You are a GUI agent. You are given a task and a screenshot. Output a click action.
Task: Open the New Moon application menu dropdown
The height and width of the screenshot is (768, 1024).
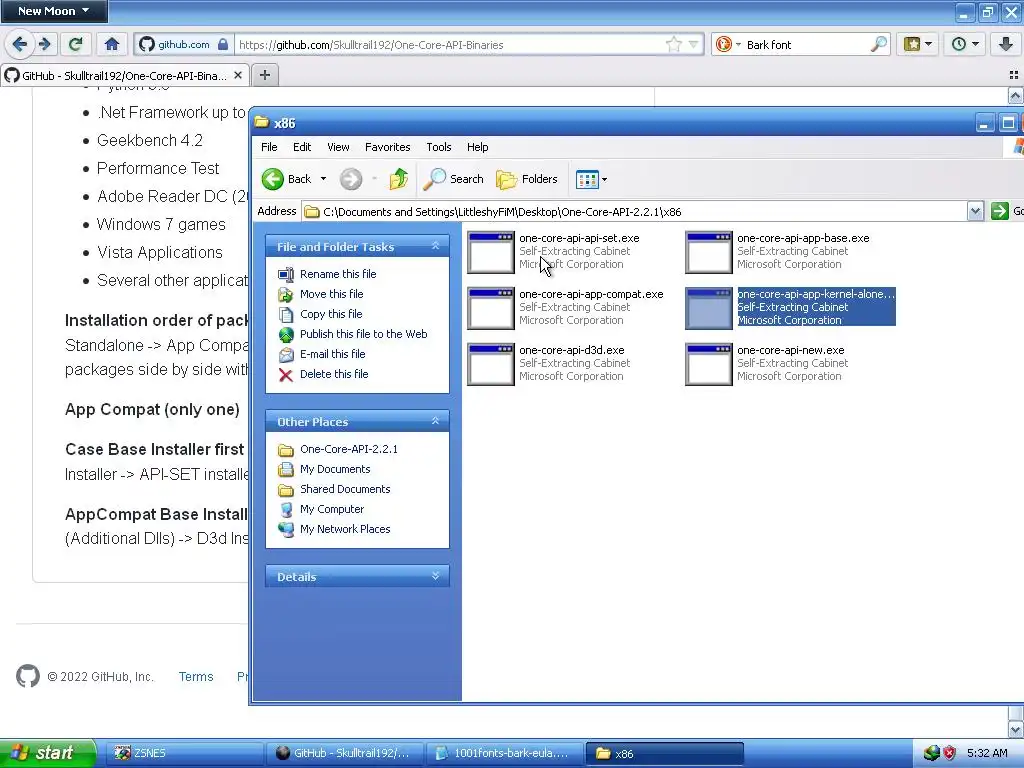click(54, 11)
